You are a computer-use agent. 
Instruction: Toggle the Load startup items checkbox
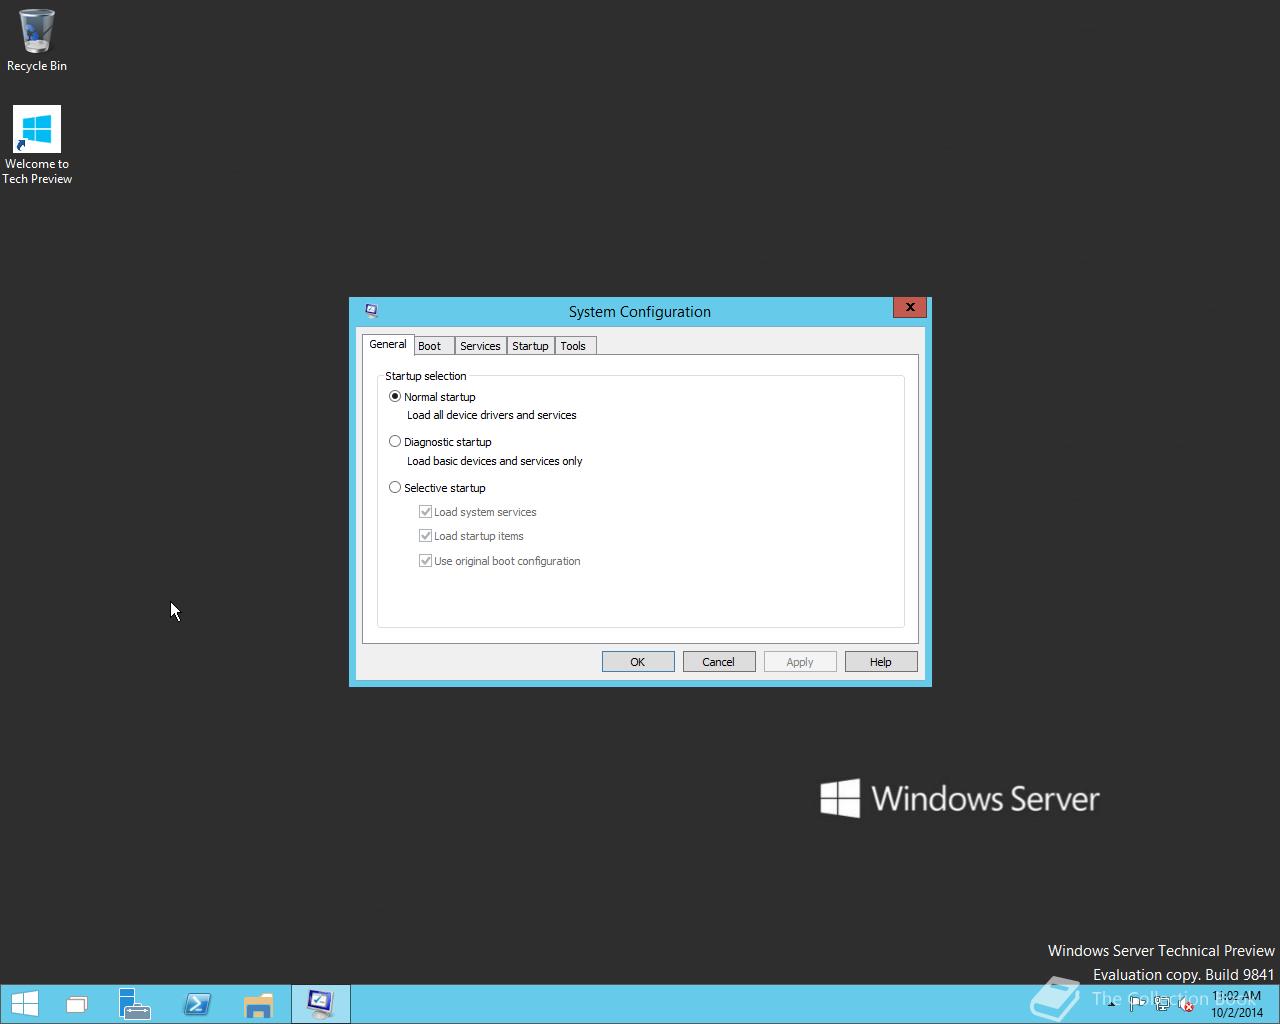click(471, 536)
